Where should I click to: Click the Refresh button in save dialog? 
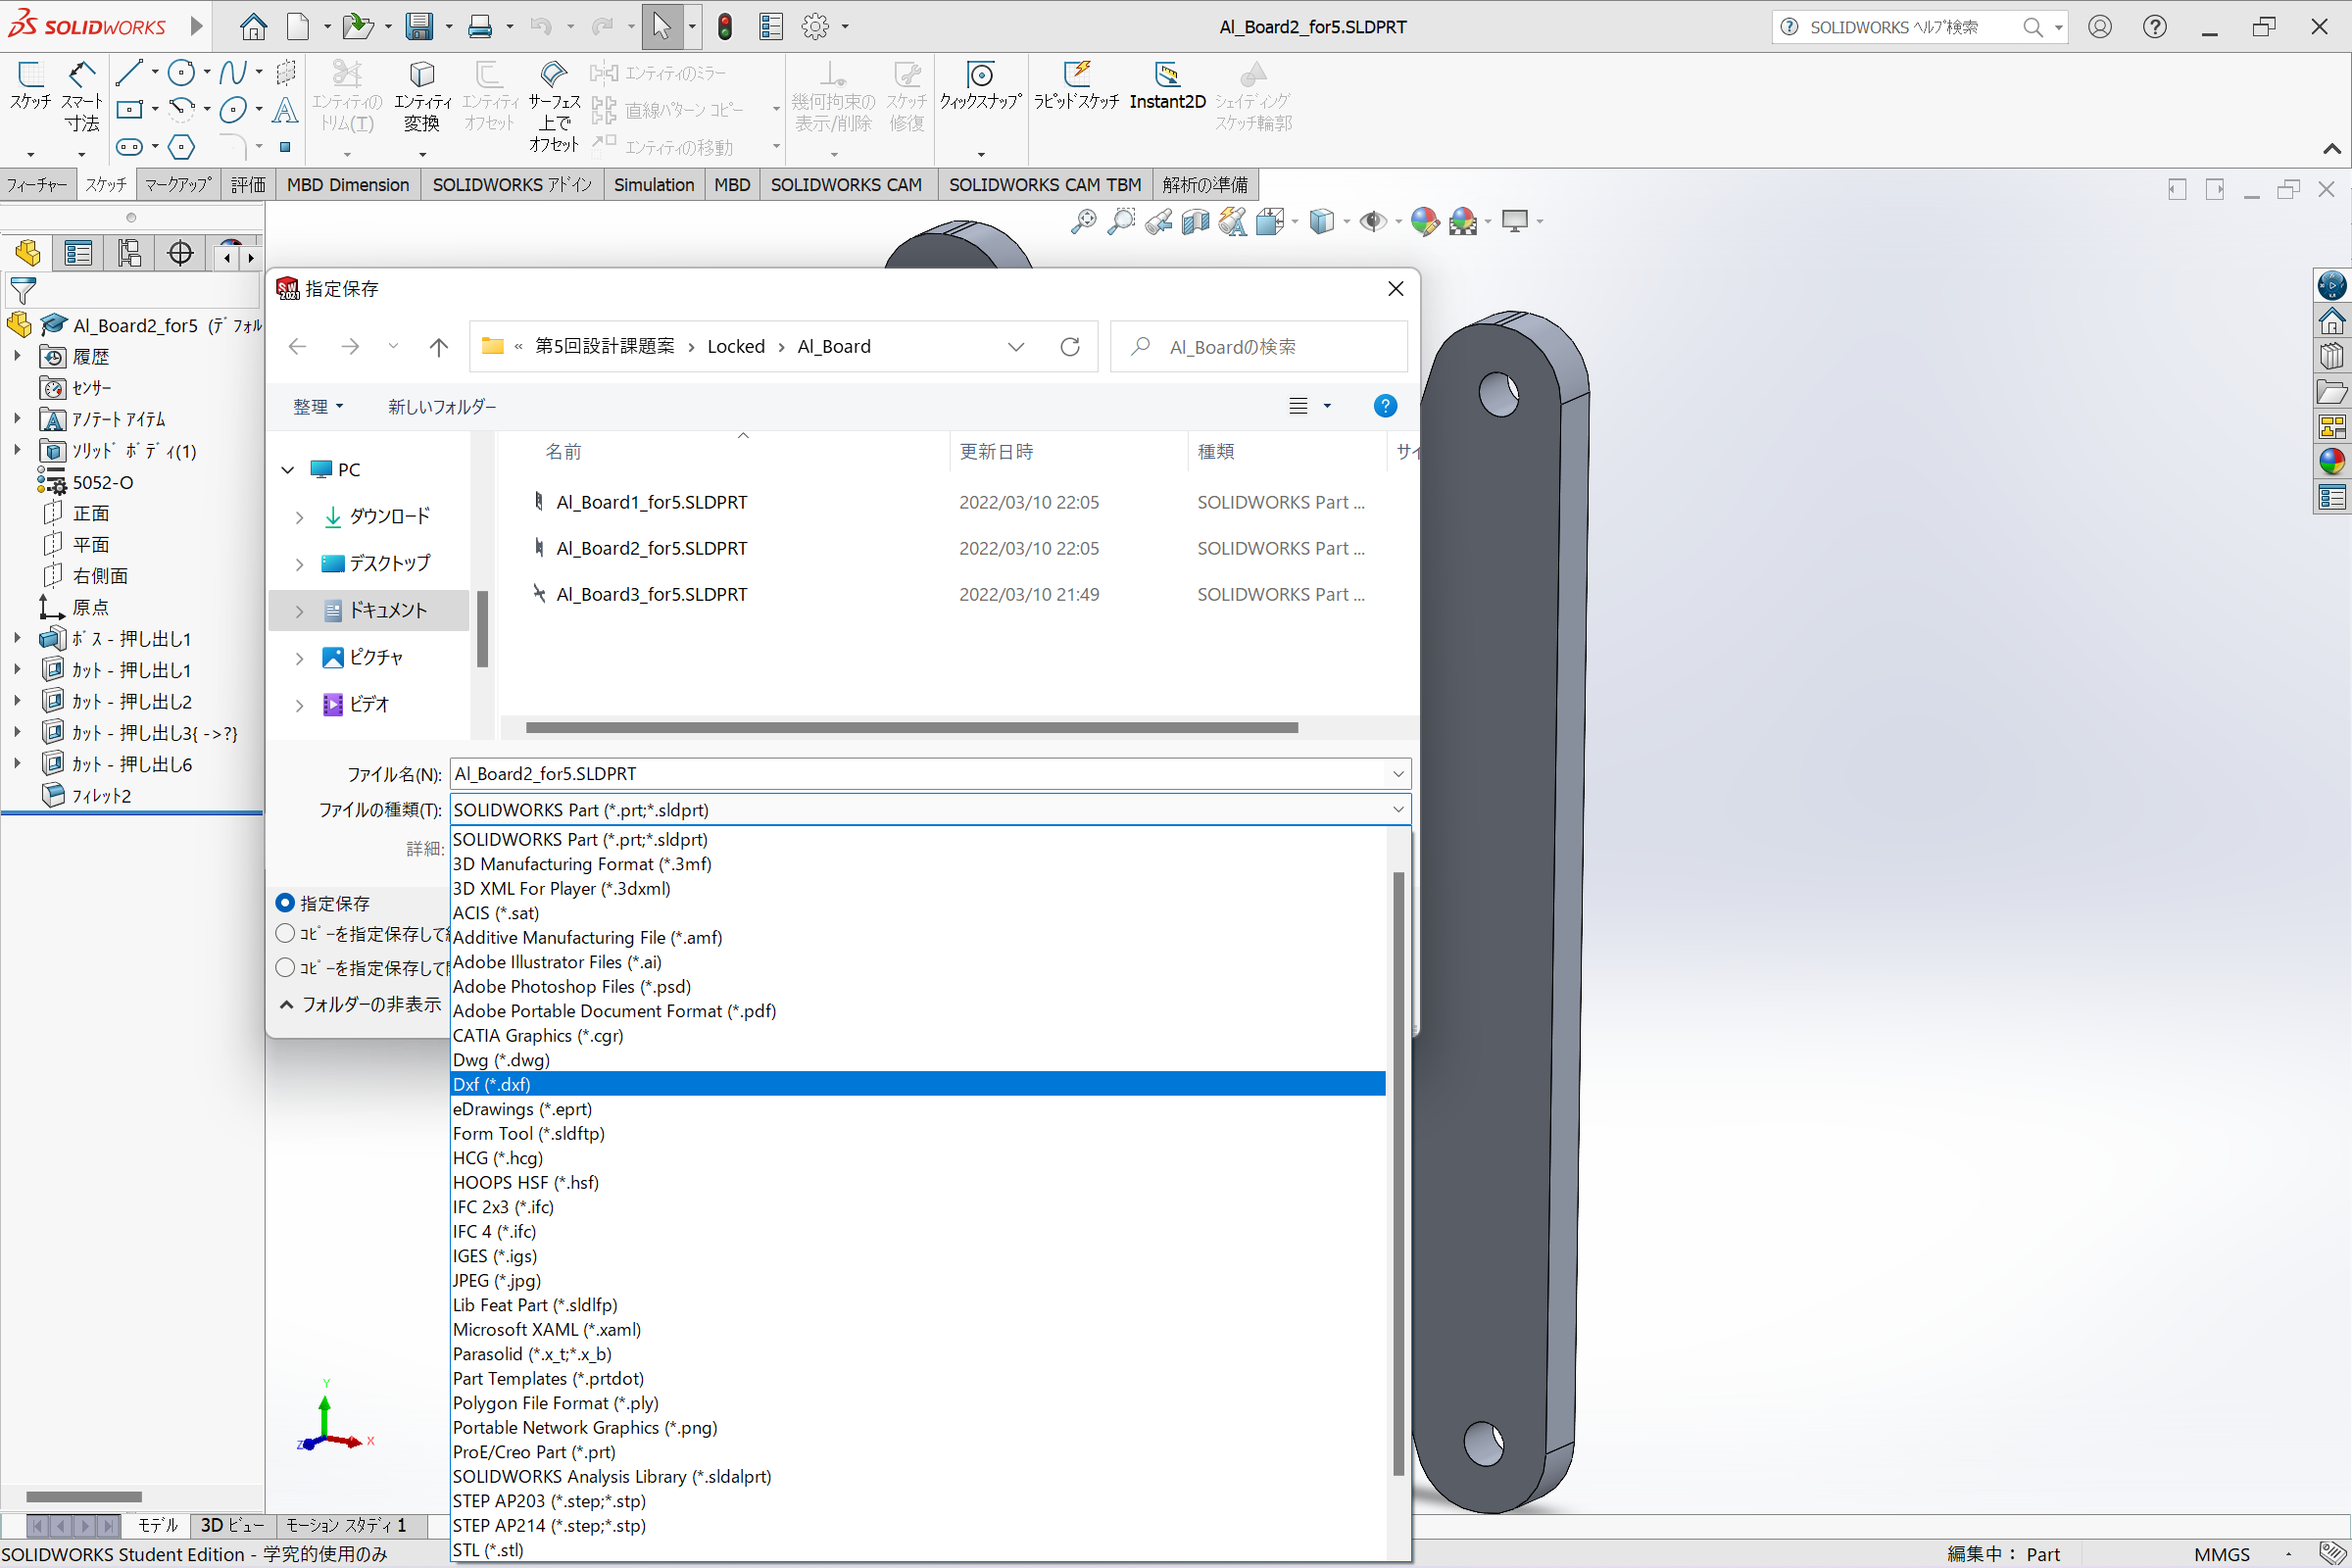1070,347
